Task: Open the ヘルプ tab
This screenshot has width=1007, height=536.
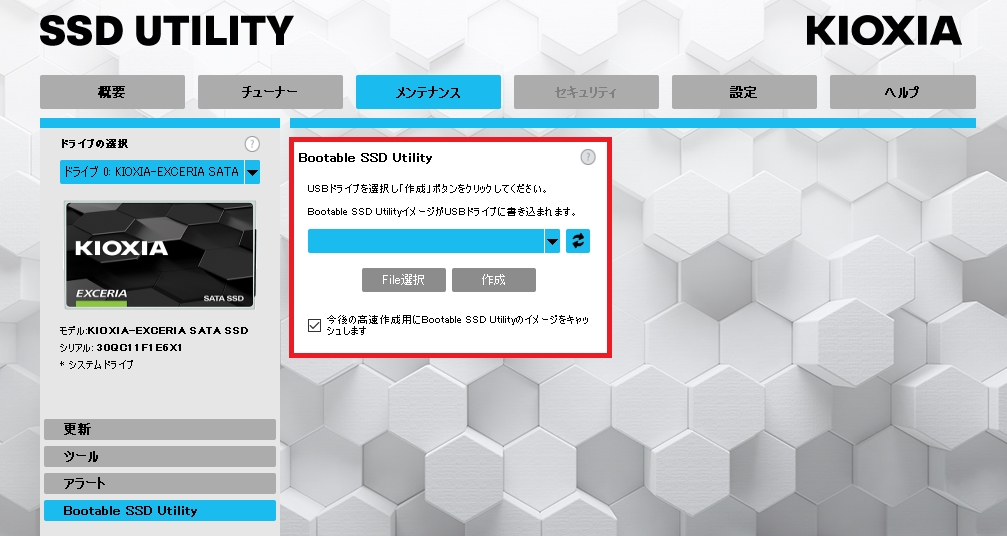Action: 903,92
